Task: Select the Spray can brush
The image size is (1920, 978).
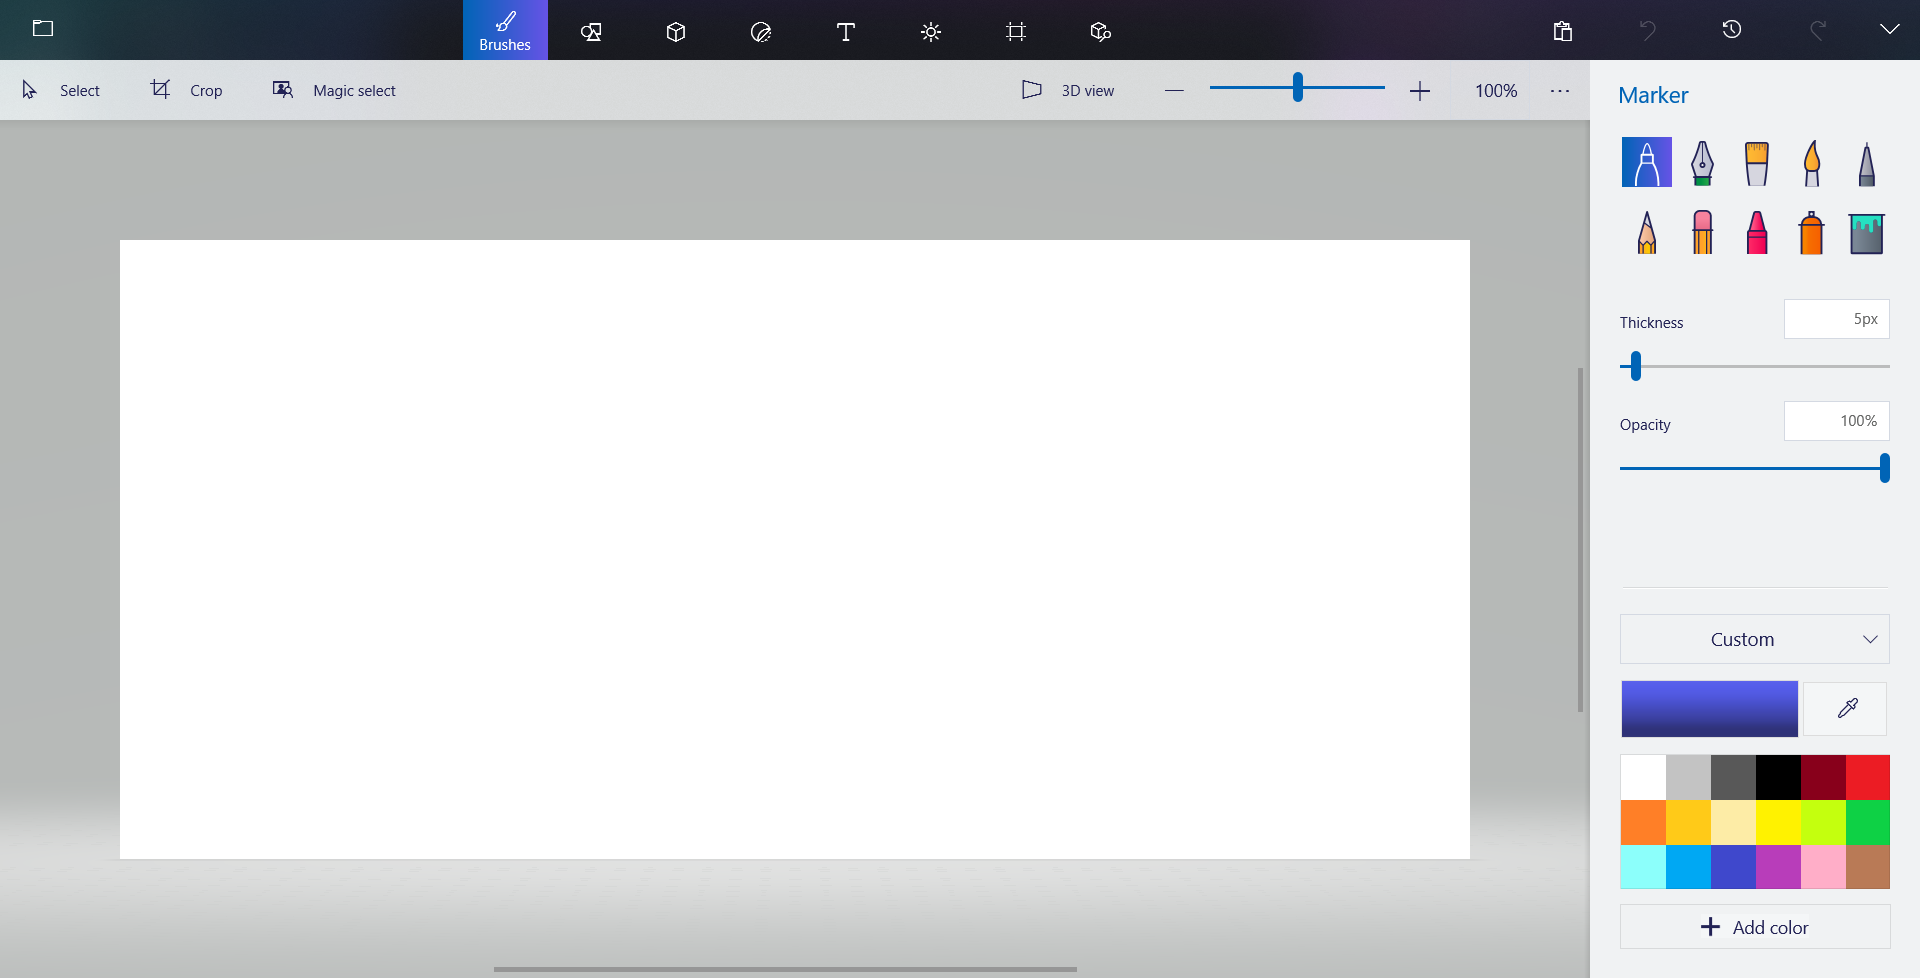Action: point(1811,232)
